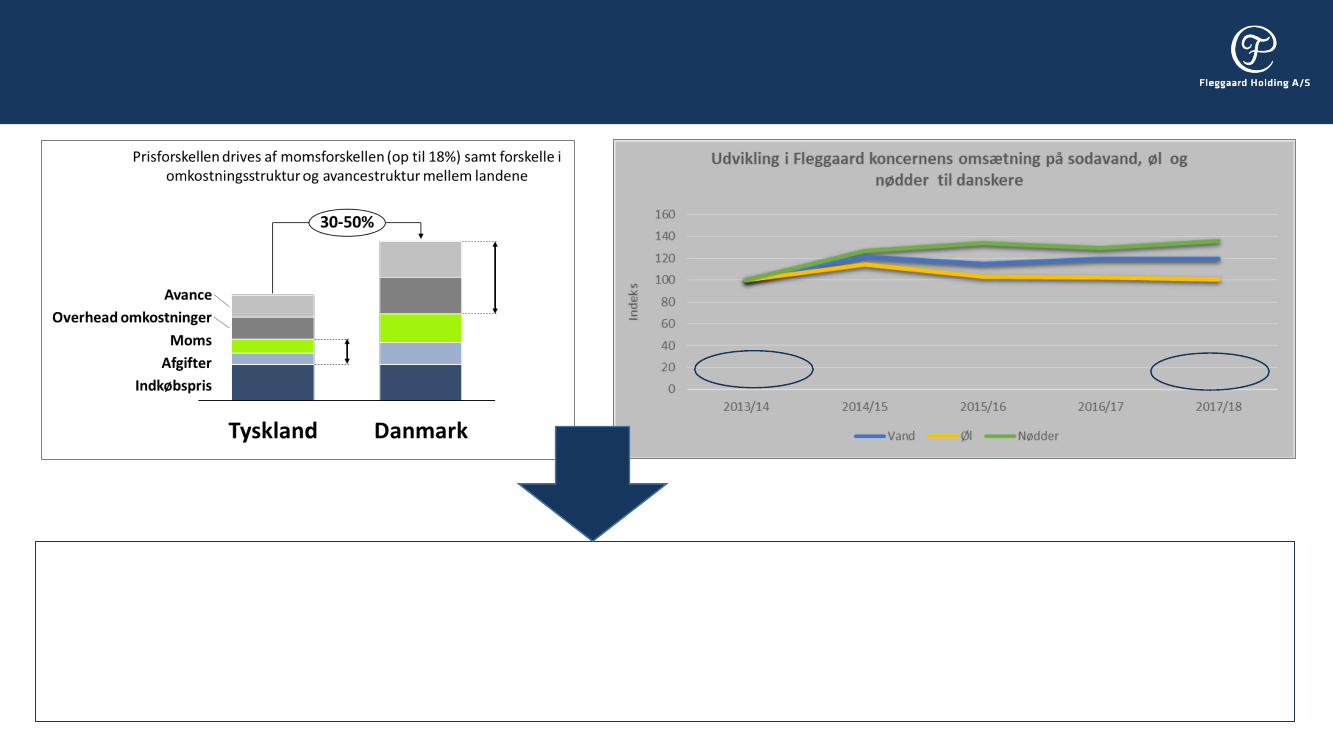Select the '100' y-axis value
Viewport: 1333px width, 750px height.
pos(666,280)
